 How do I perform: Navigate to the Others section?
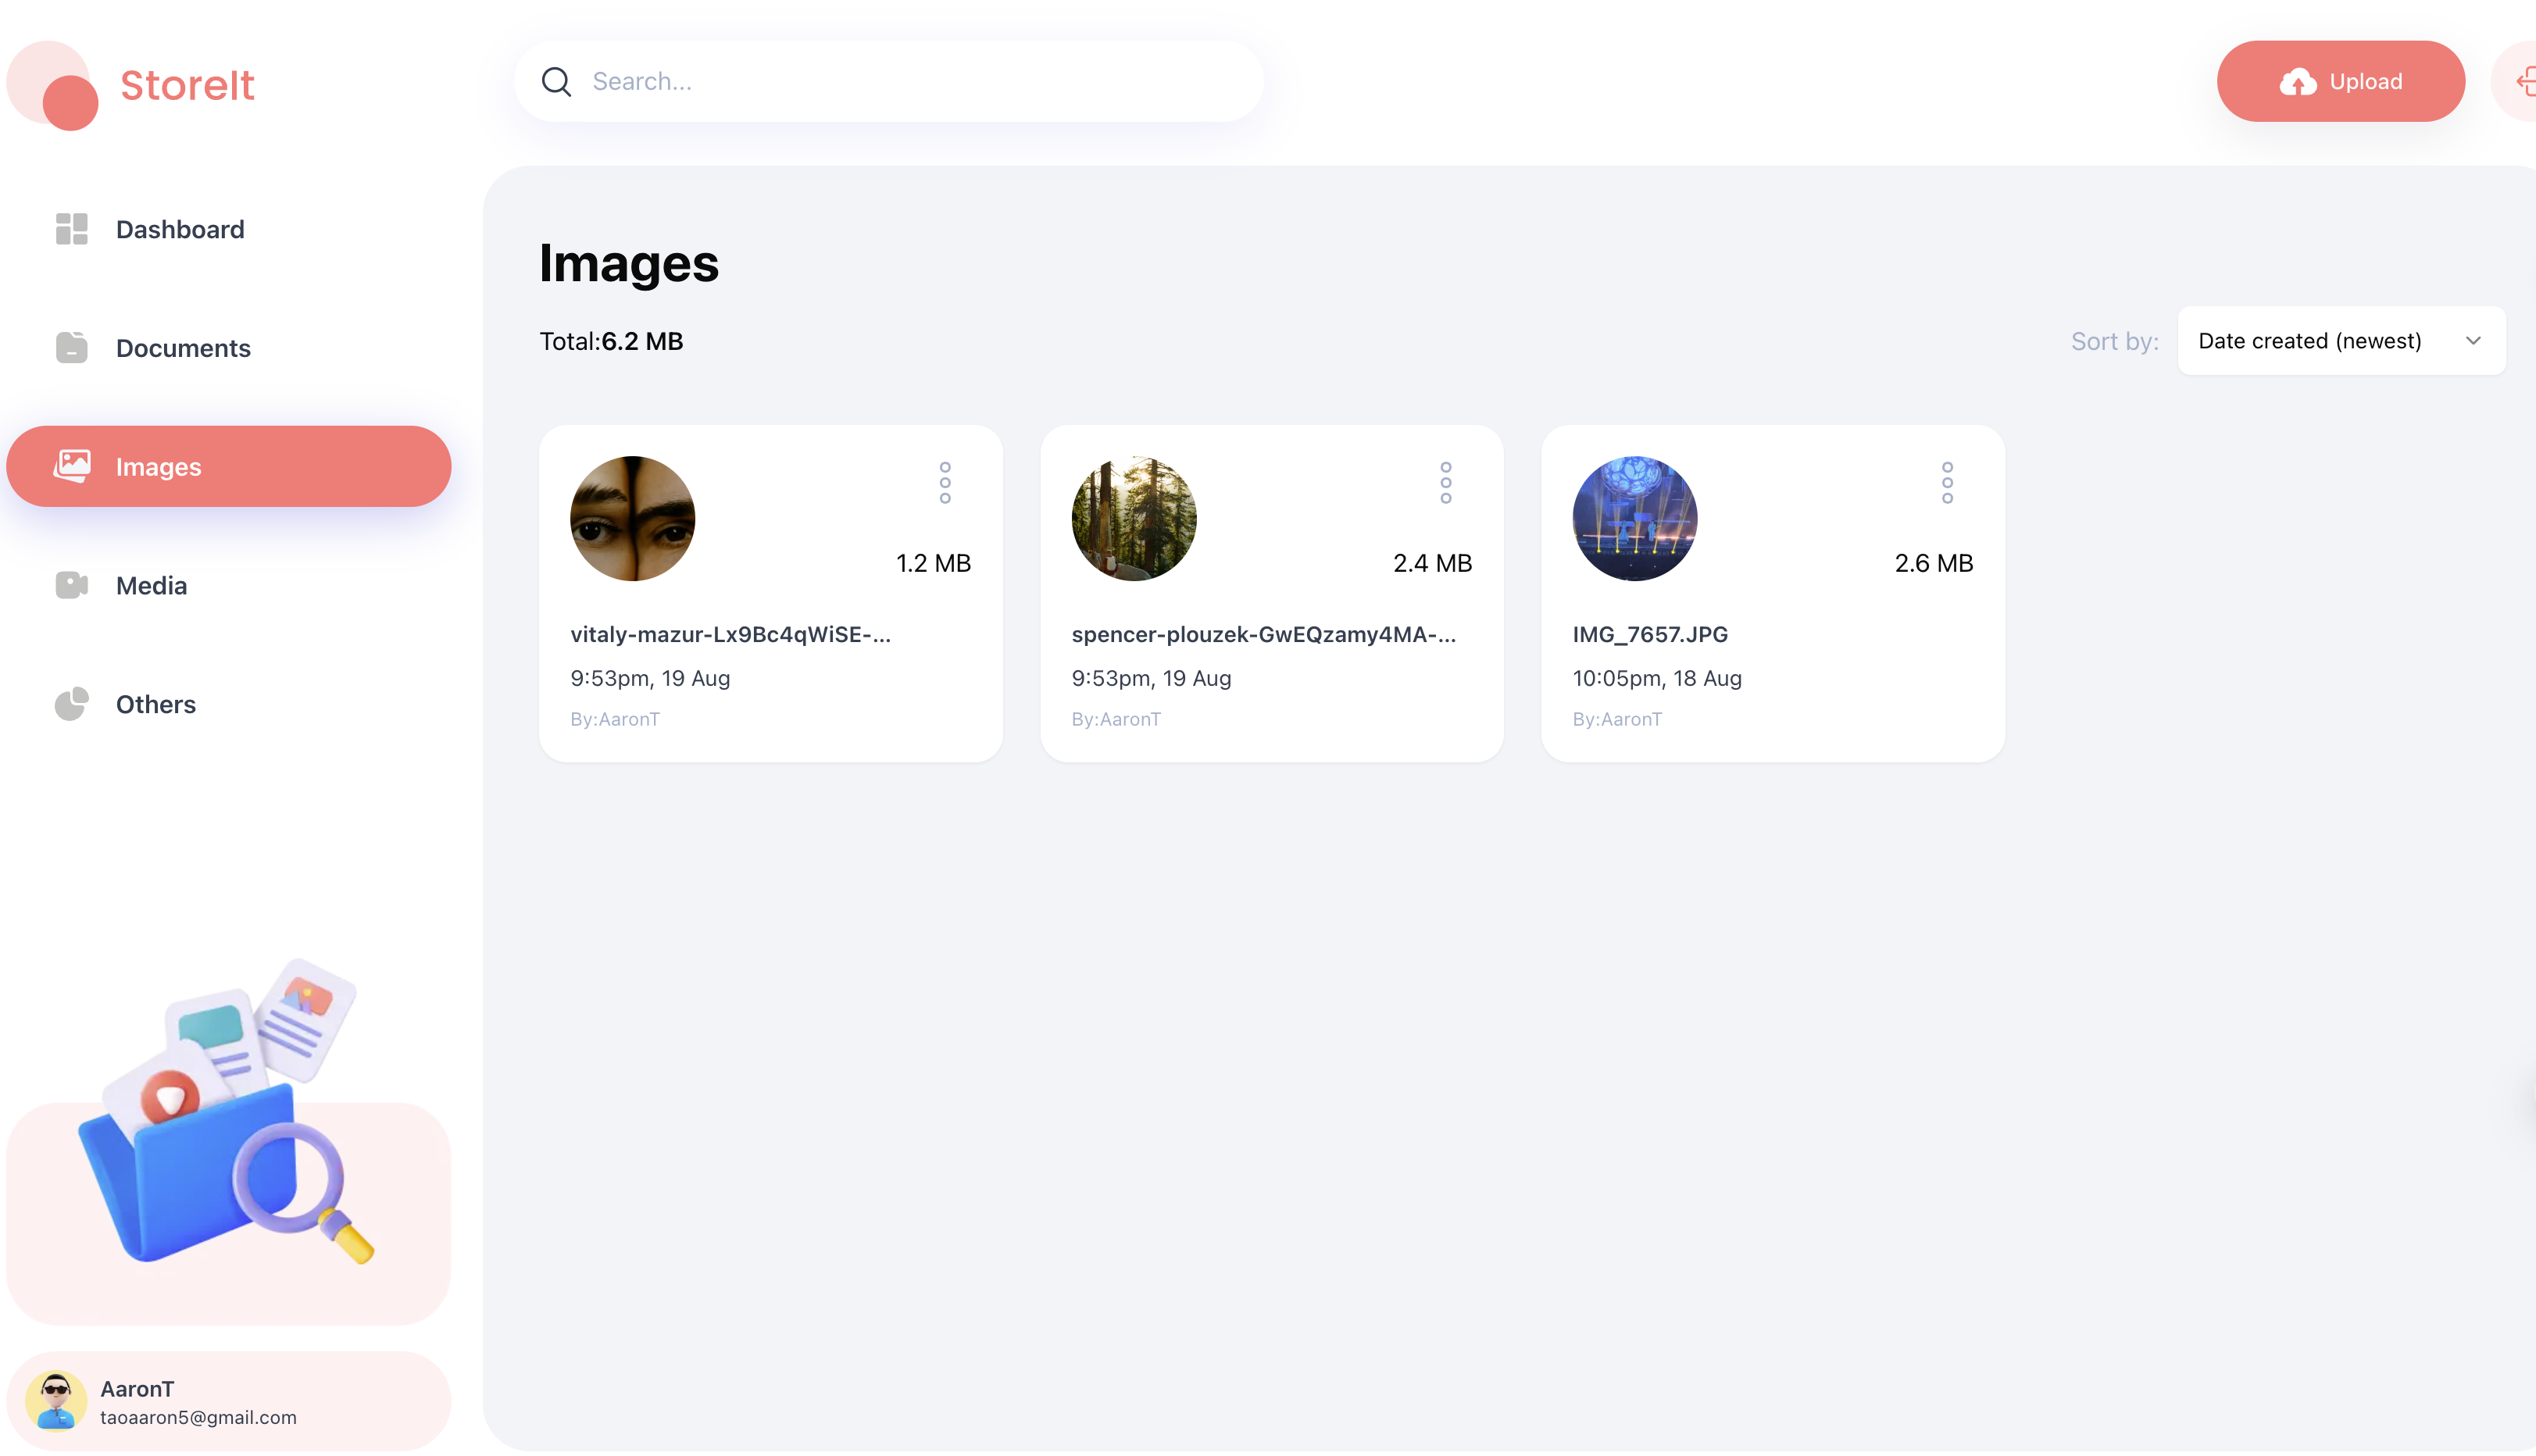click(155, 704)
